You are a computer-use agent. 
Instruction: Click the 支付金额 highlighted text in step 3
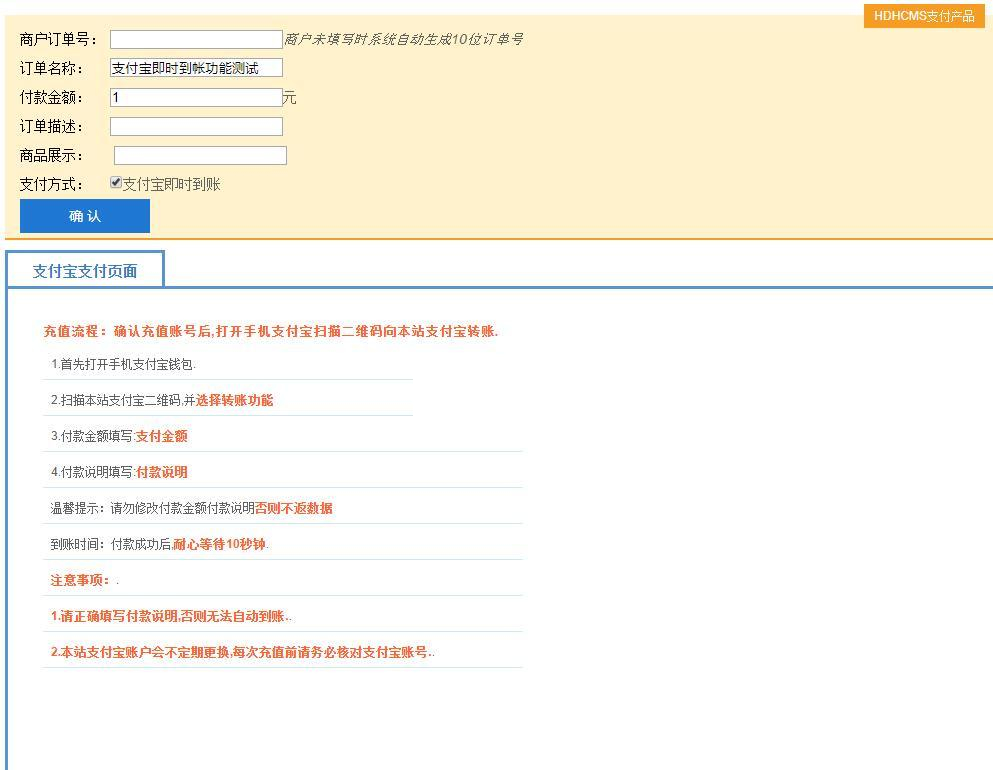coord(162,436)
